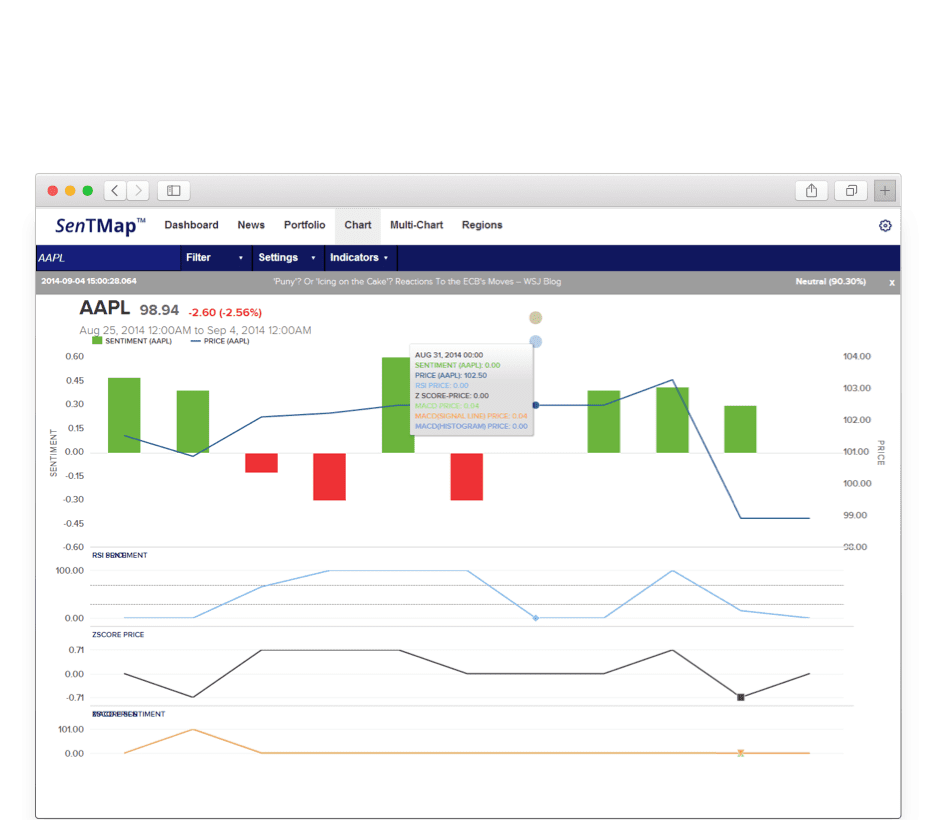Toggle the PRICE (AAPL) legend entry
Viewport: 940px width, 820px height.
(220, 340)
